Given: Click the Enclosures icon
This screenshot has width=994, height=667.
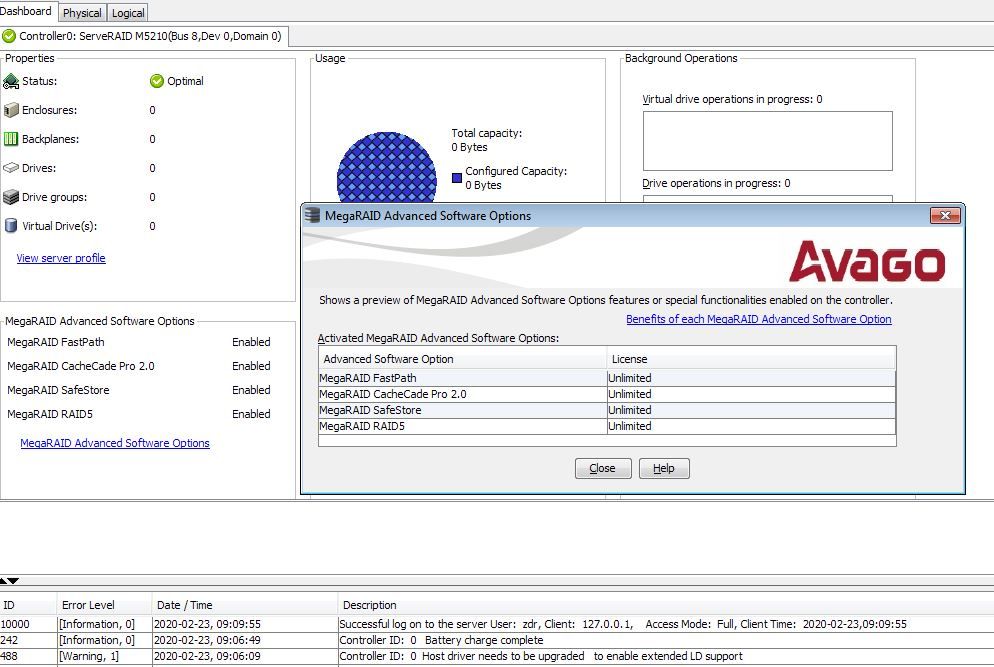Looking at the screenshot, I should coord(11,110).
